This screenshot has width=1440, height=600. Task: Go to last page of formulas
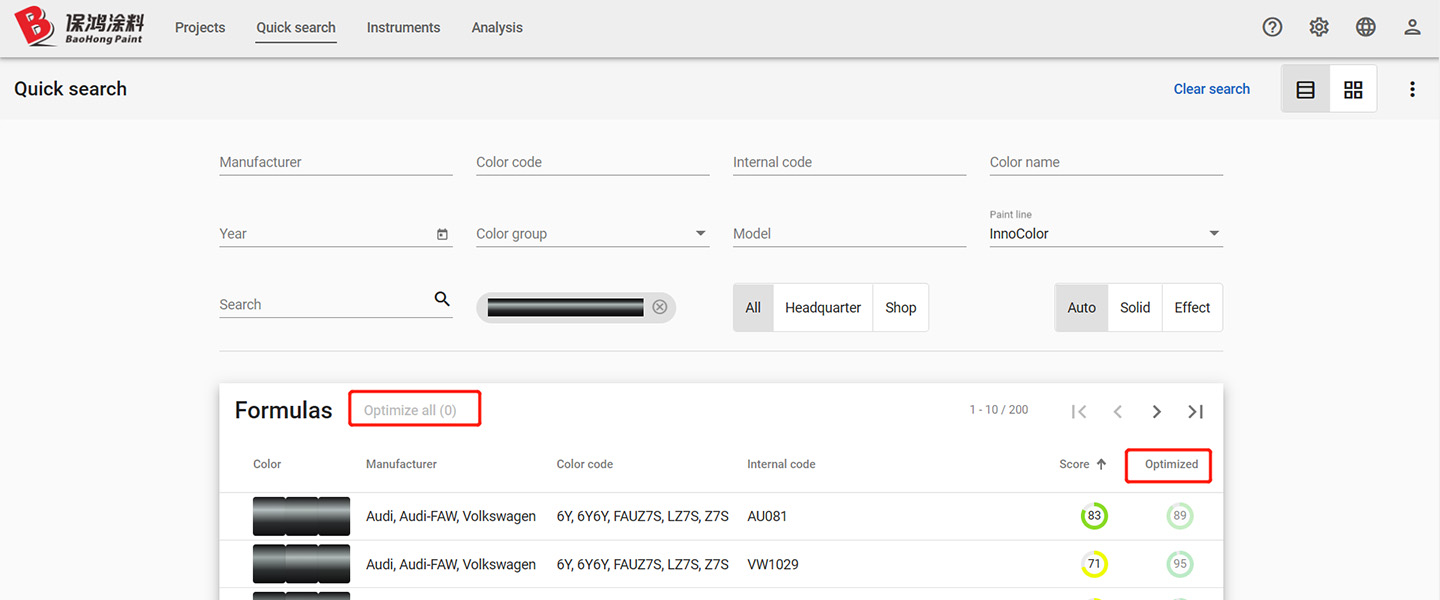click(x=1195, y=411)
